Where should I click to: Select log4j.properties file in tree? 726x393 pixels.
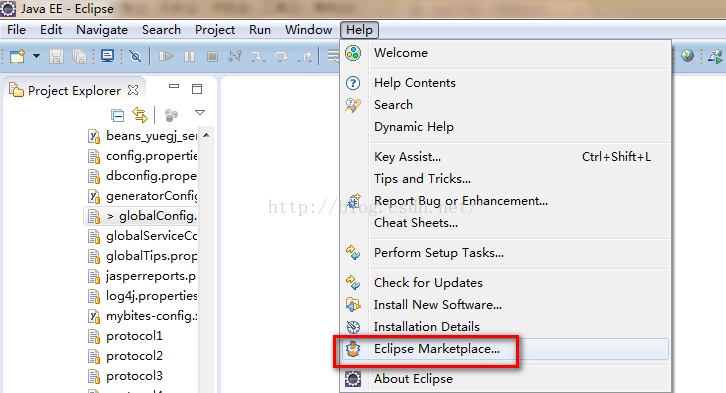coord(143,296)
